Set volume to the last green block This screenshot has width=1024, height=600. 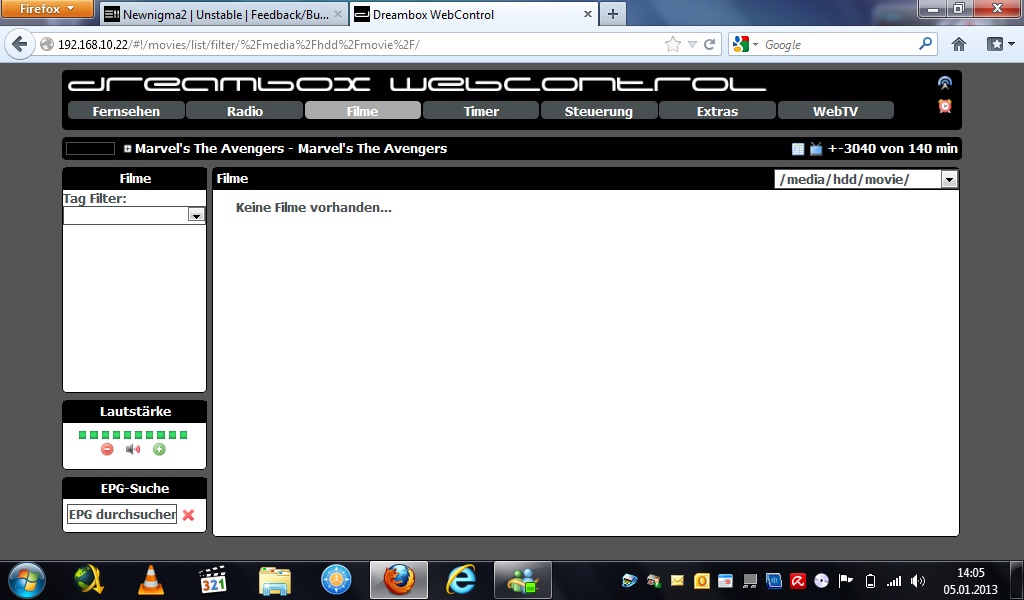click(184, 435)
